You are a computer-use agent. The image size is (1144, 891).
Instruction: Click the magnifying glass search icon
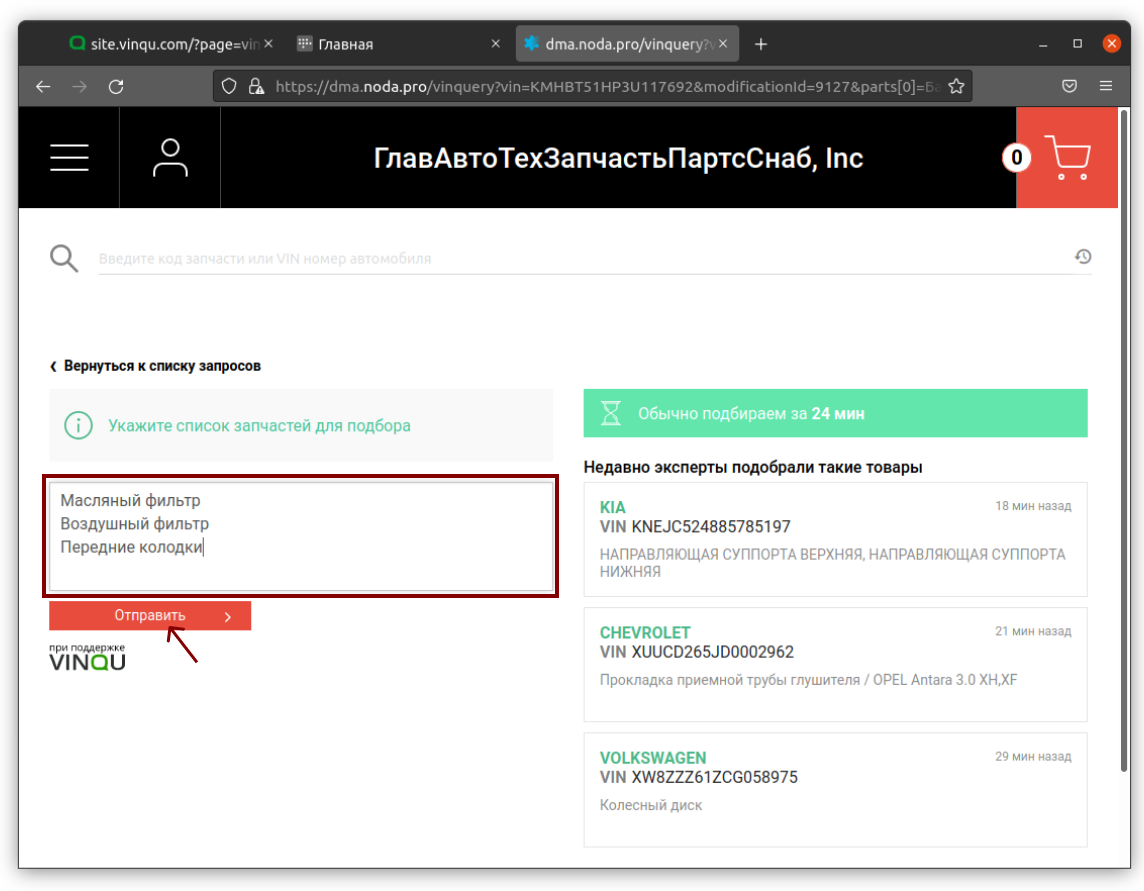tap(64, 259)
